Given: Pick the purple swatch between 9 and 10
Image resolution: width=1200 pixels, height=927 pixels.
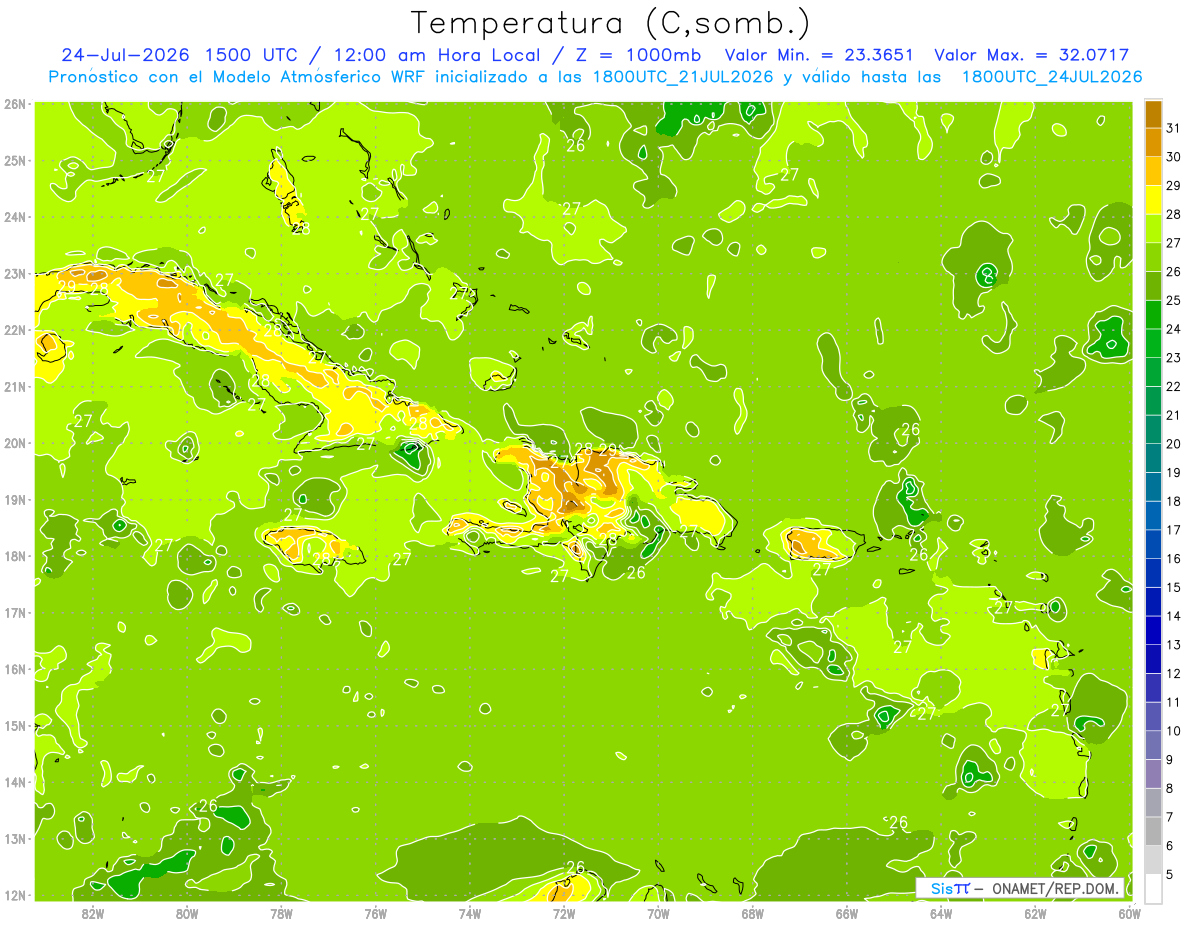Looking at the screenshot, I should point(1153,745).
